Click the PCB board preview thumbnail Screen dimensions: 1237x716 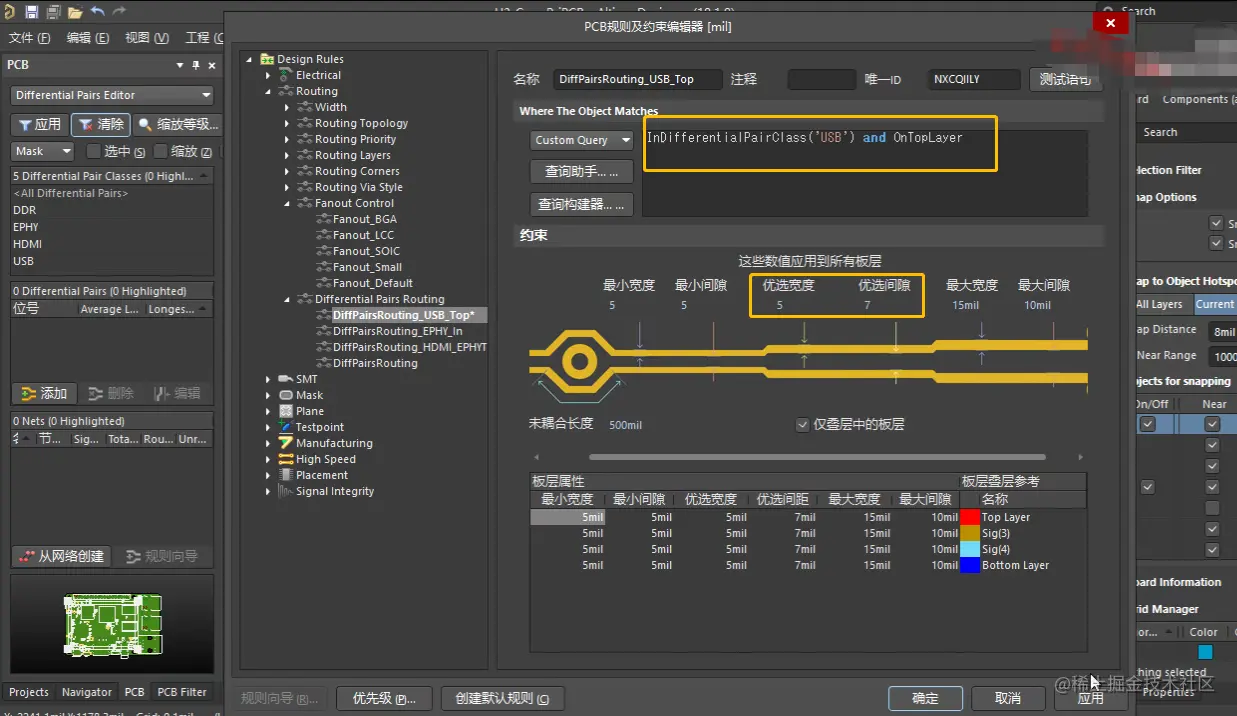pos(112,623)
